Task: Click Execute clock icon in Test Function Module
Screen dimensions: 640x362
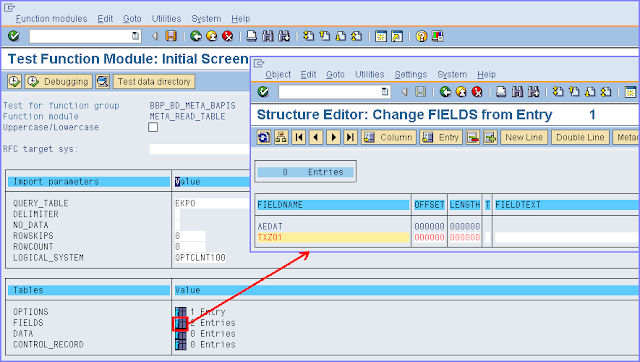Action: 14,82
